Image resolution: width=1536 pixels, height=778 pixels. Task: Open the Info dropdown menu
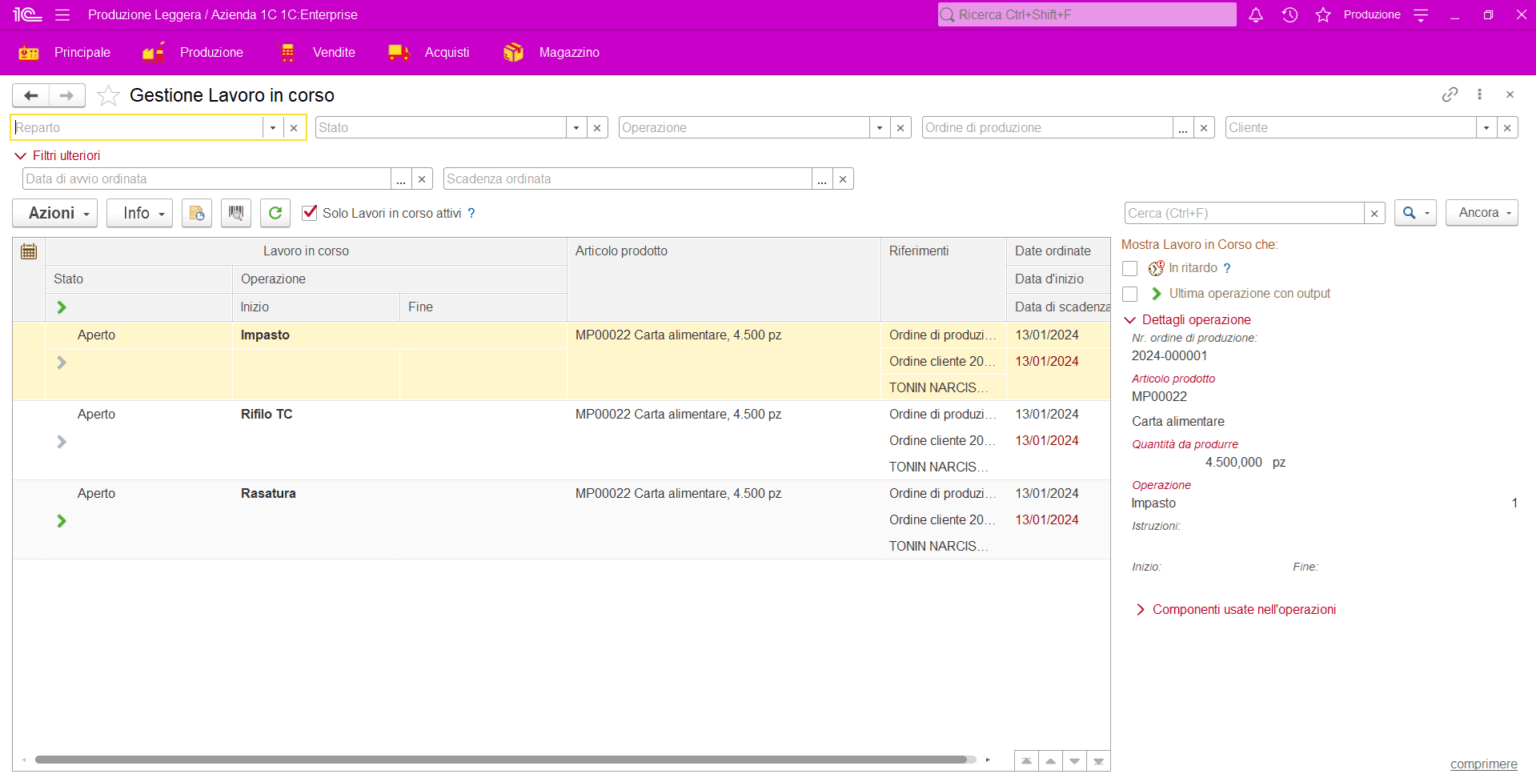click(x=140, y=213)
